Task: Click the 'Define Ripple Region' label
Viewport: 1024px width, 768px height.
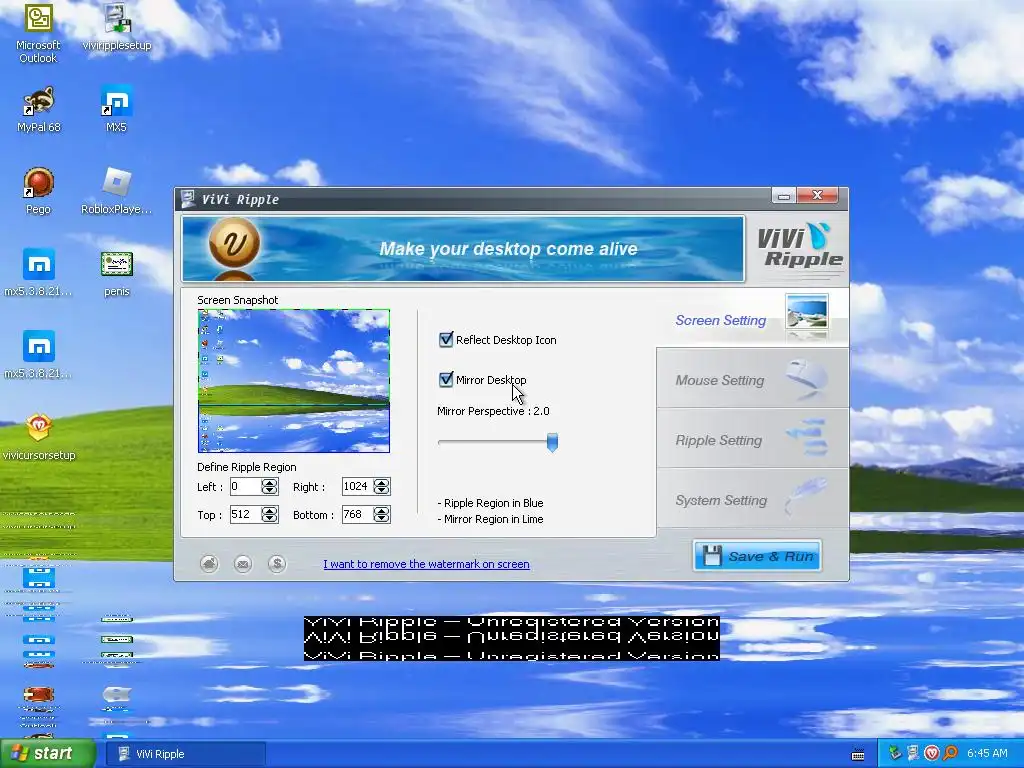Action: (x=247, y=467)
